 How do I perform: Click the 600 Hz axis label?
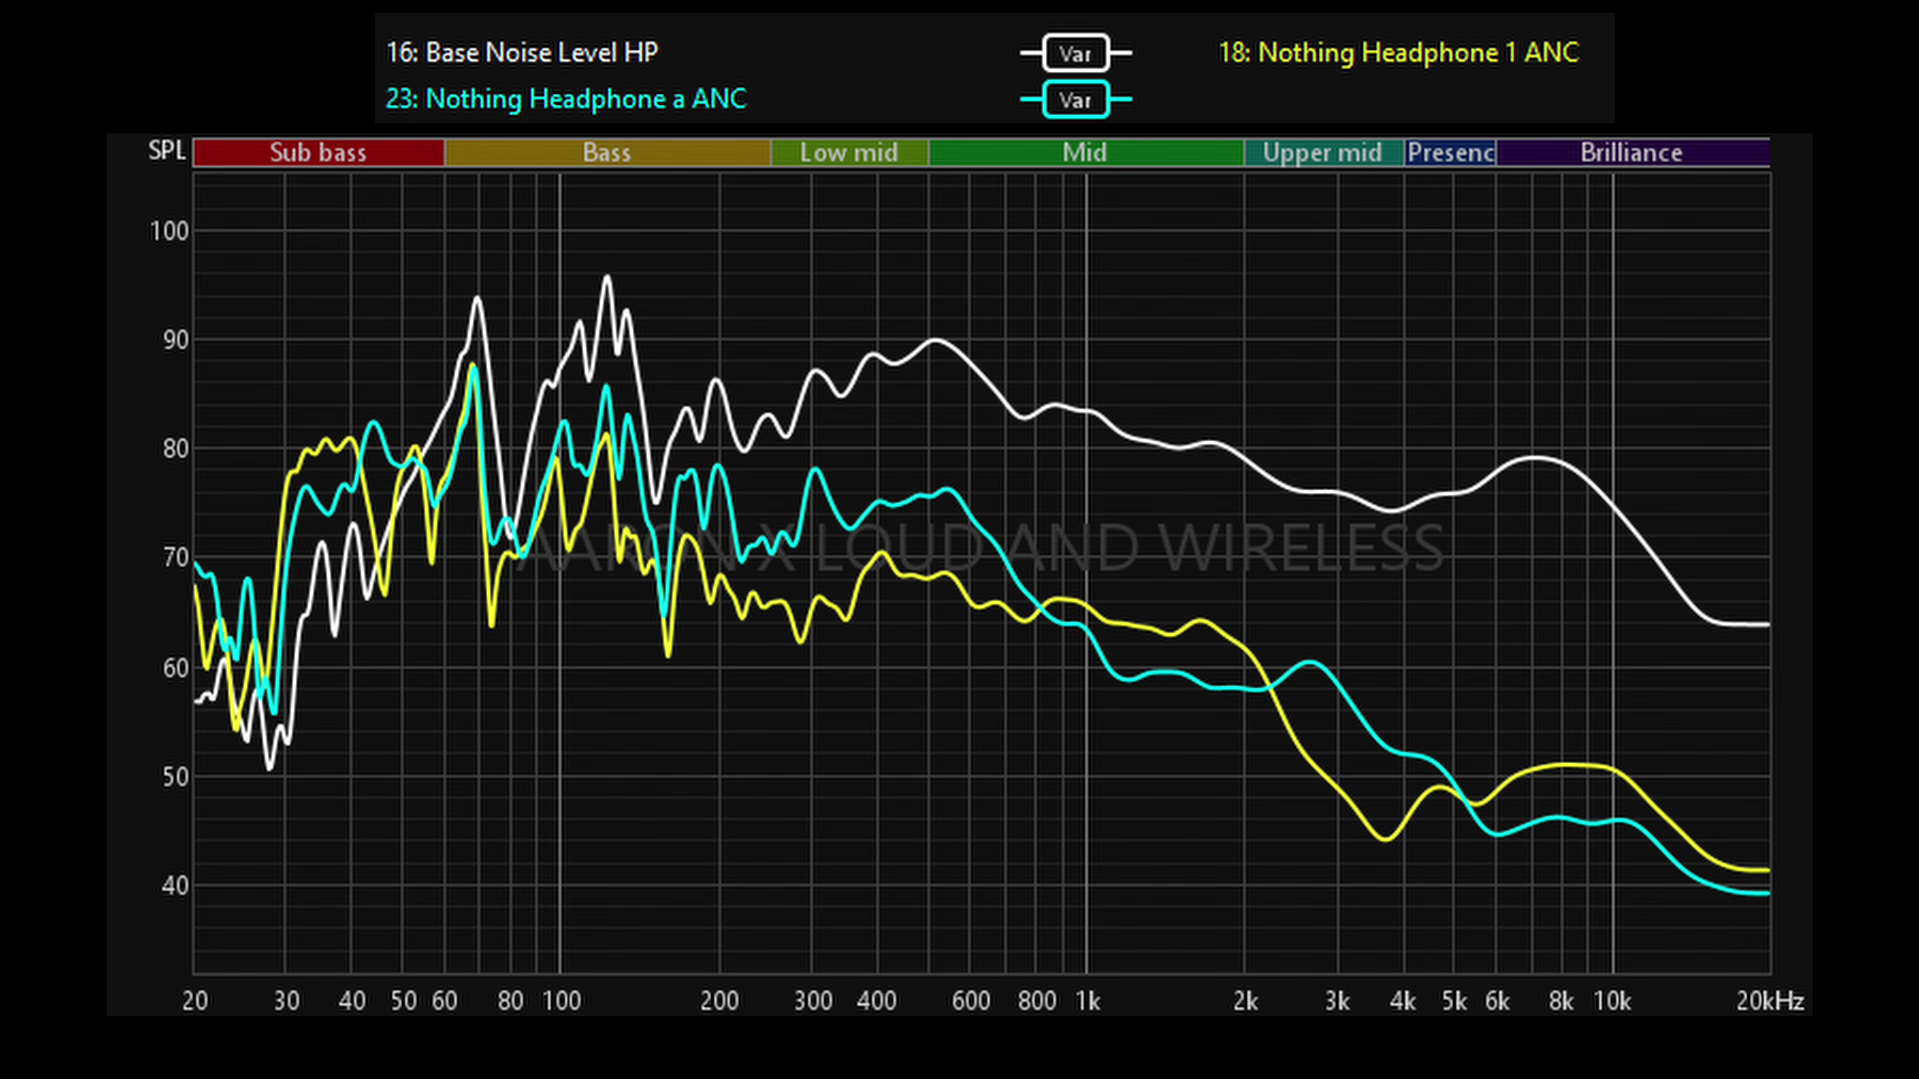tap(971, 1001)
